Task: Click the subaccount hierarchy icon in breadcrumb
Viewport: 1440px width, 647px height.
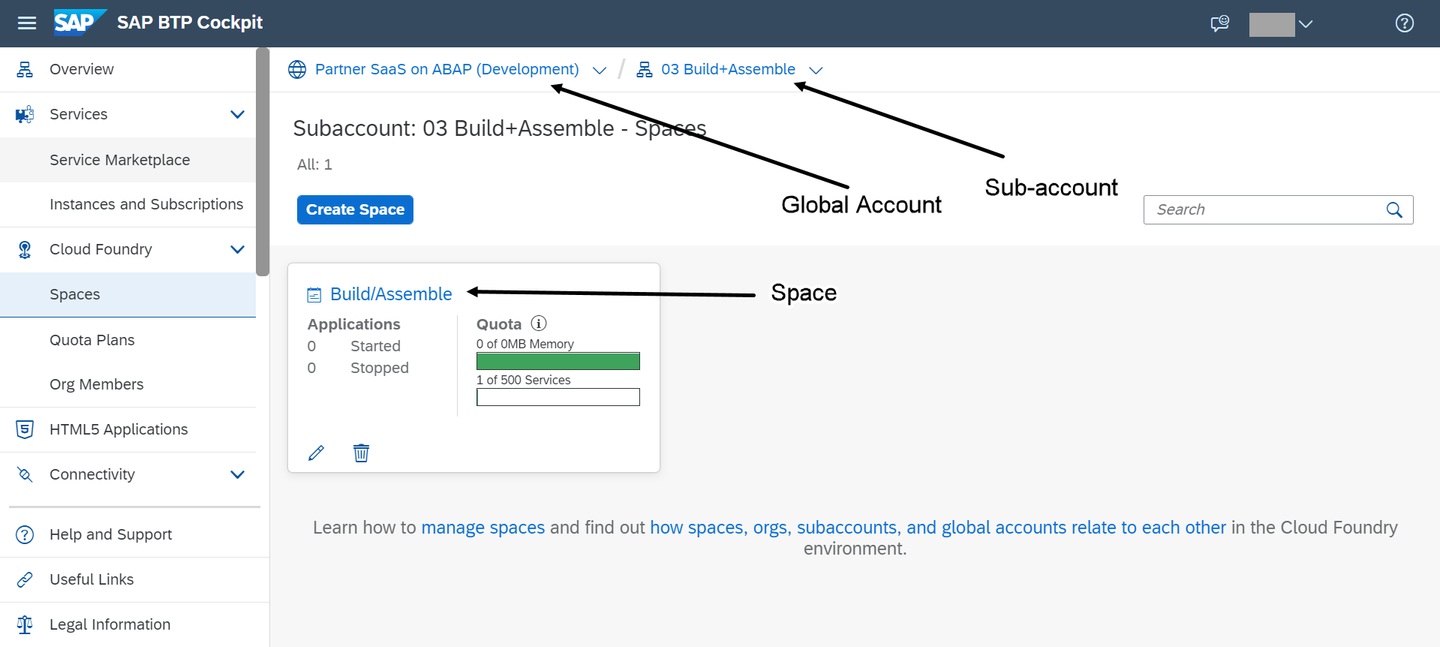Action: click(x=644, y=69)
